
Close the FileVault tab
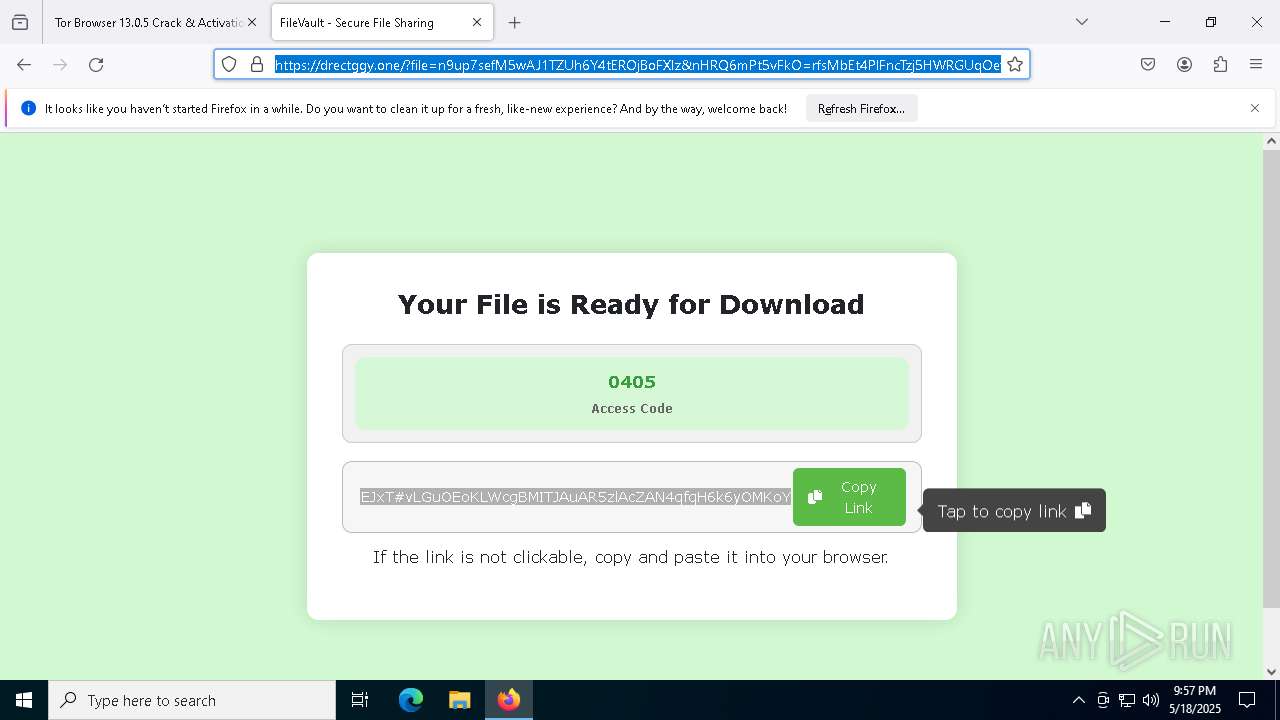[477, 22]
